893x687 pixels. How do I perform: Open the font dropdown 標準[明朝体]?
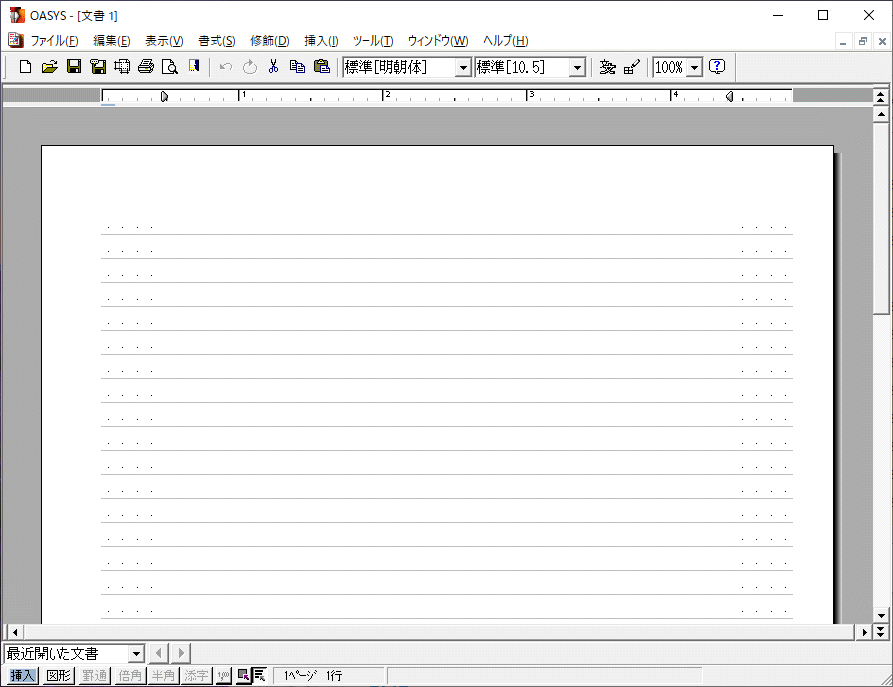(x=463, y=68)
